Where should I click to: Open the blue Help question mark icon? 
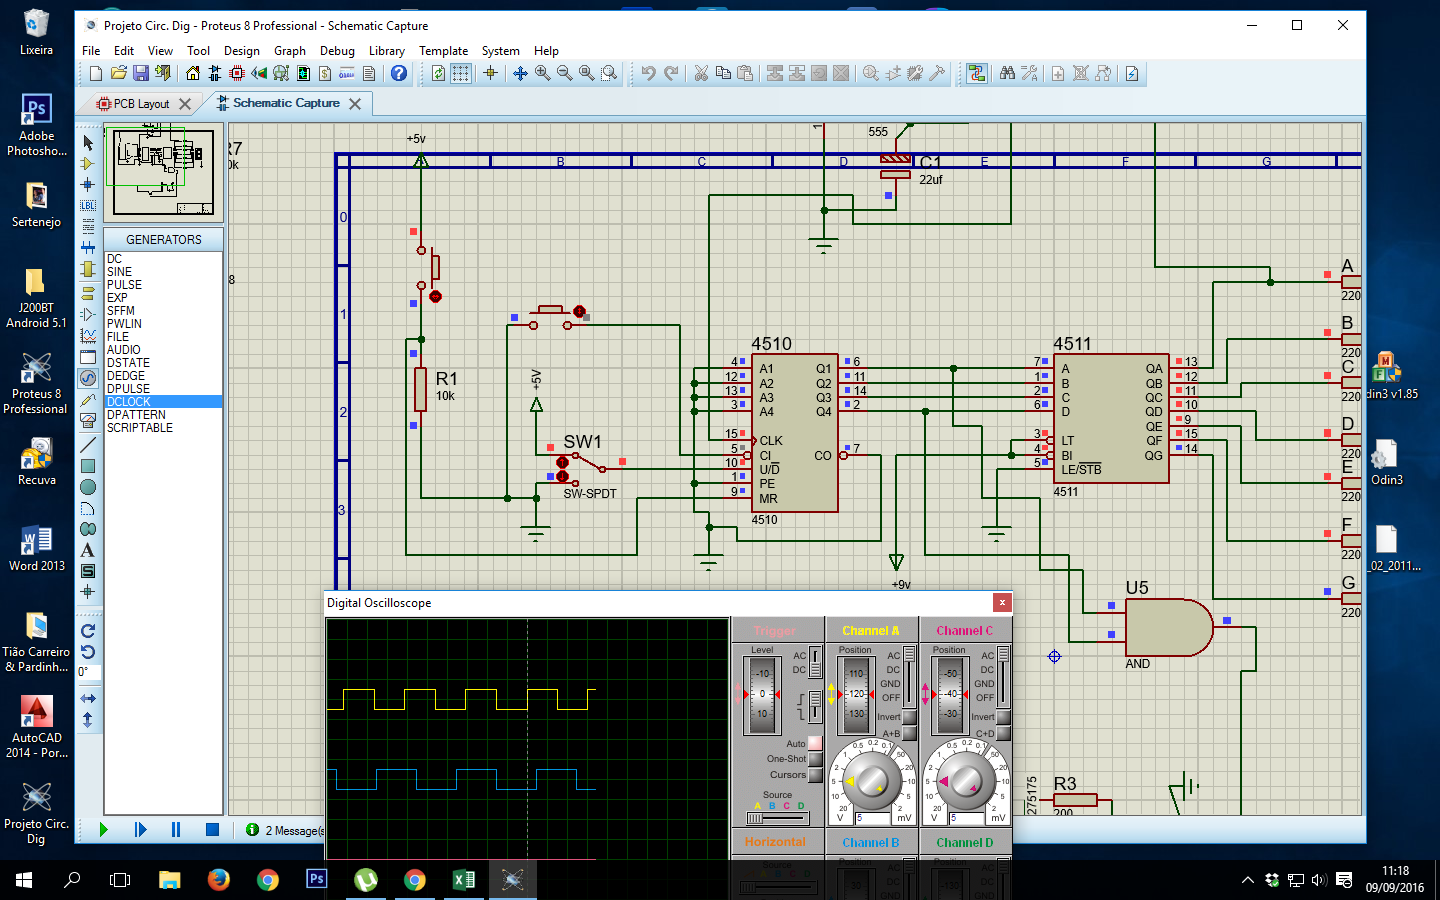click(x=399, y=73)
